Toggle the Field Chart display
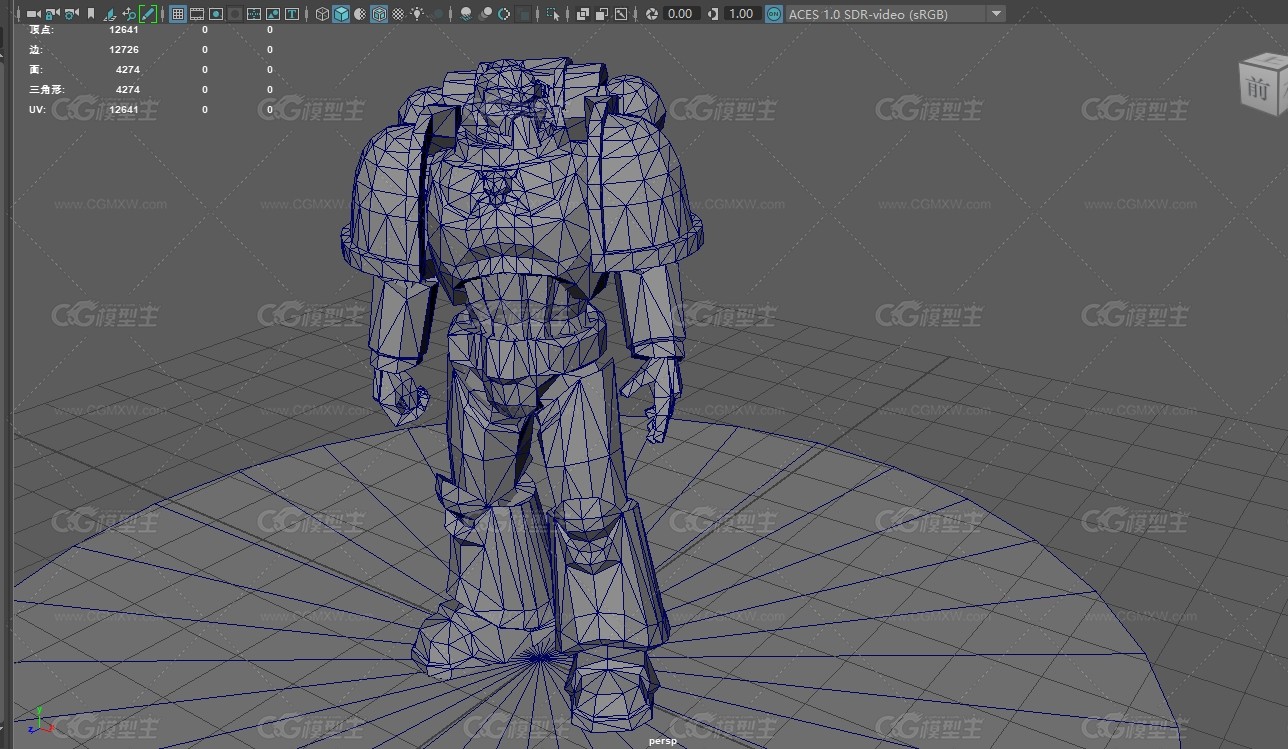Viewport: 1288px width, 749px height. (254, 14)
